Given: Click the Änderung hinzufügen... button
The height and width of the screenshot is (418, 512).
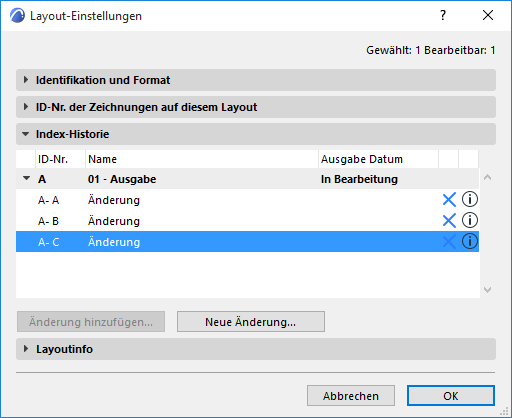Looking at the screenshot, I should [91, 322].
